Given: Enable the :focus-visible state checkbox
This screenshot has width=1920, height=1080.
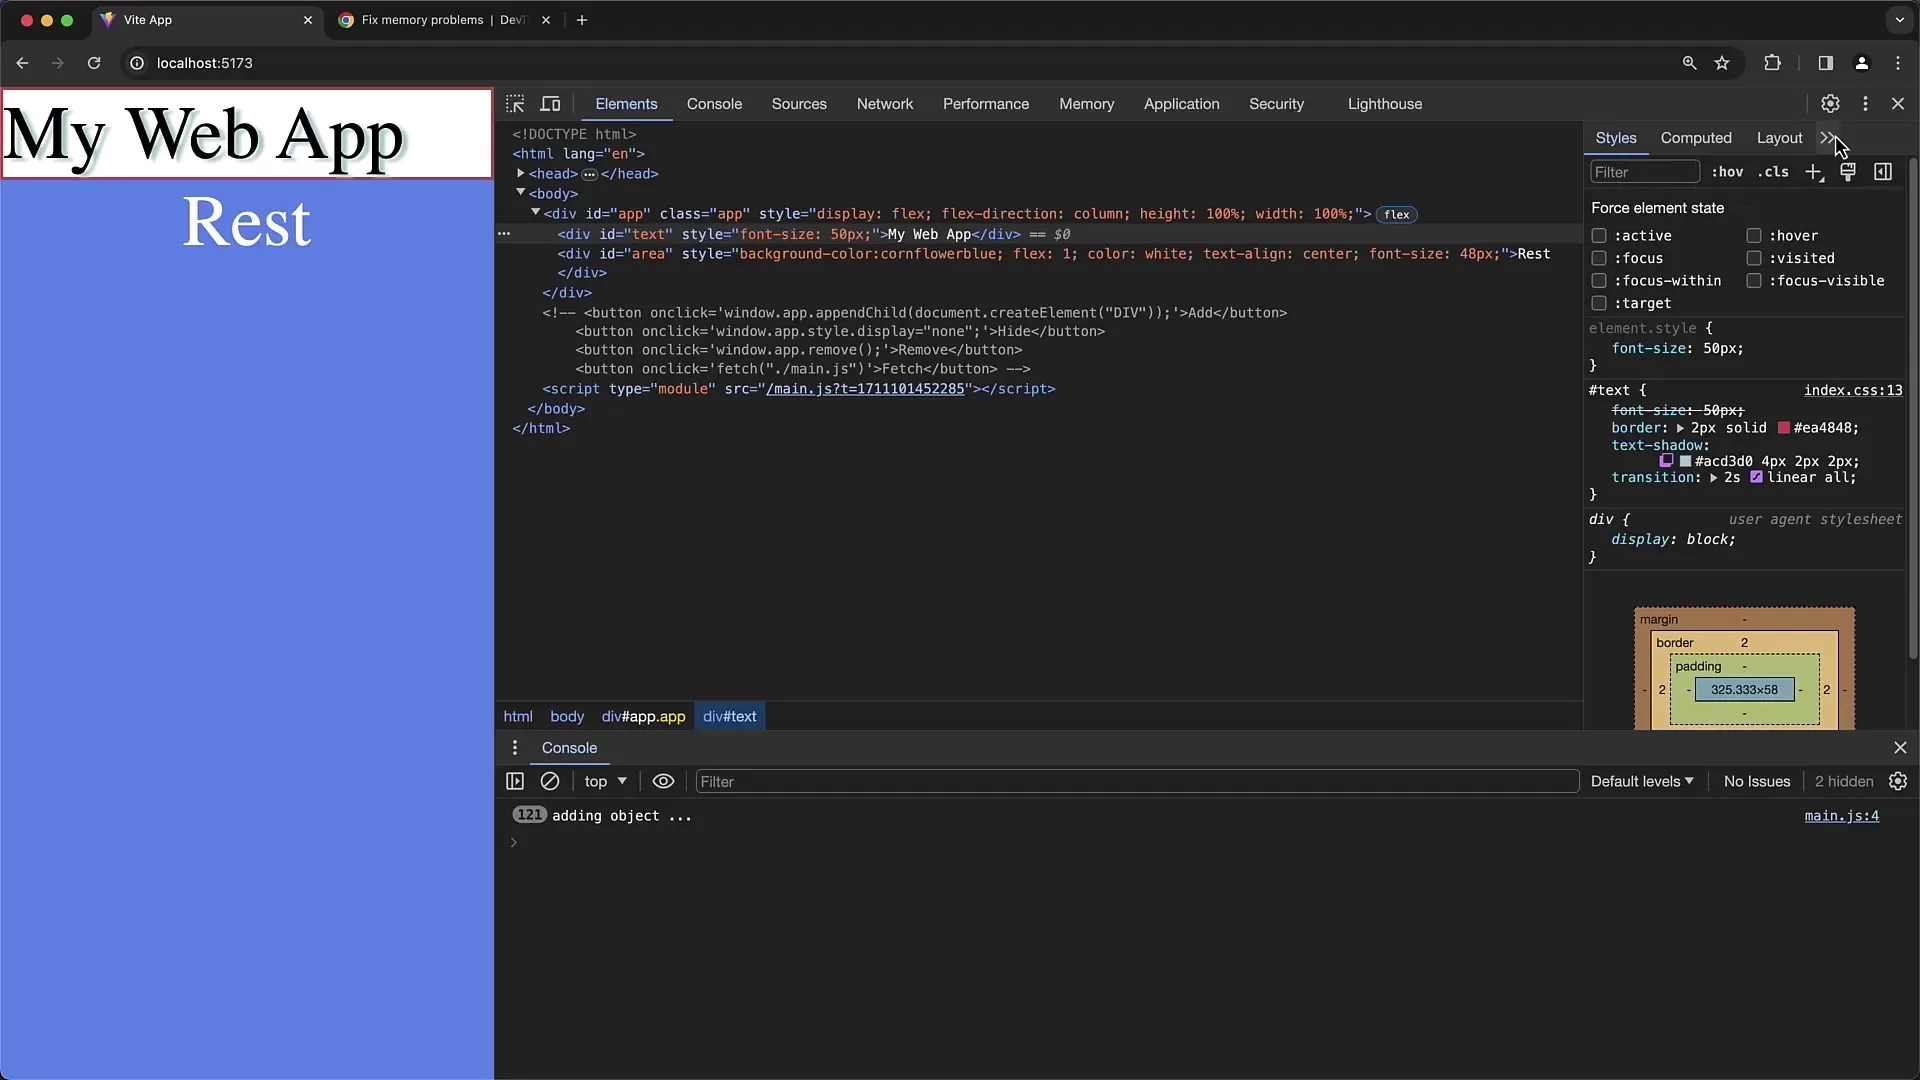Looking at the screenshot, I should (1754, 281).
